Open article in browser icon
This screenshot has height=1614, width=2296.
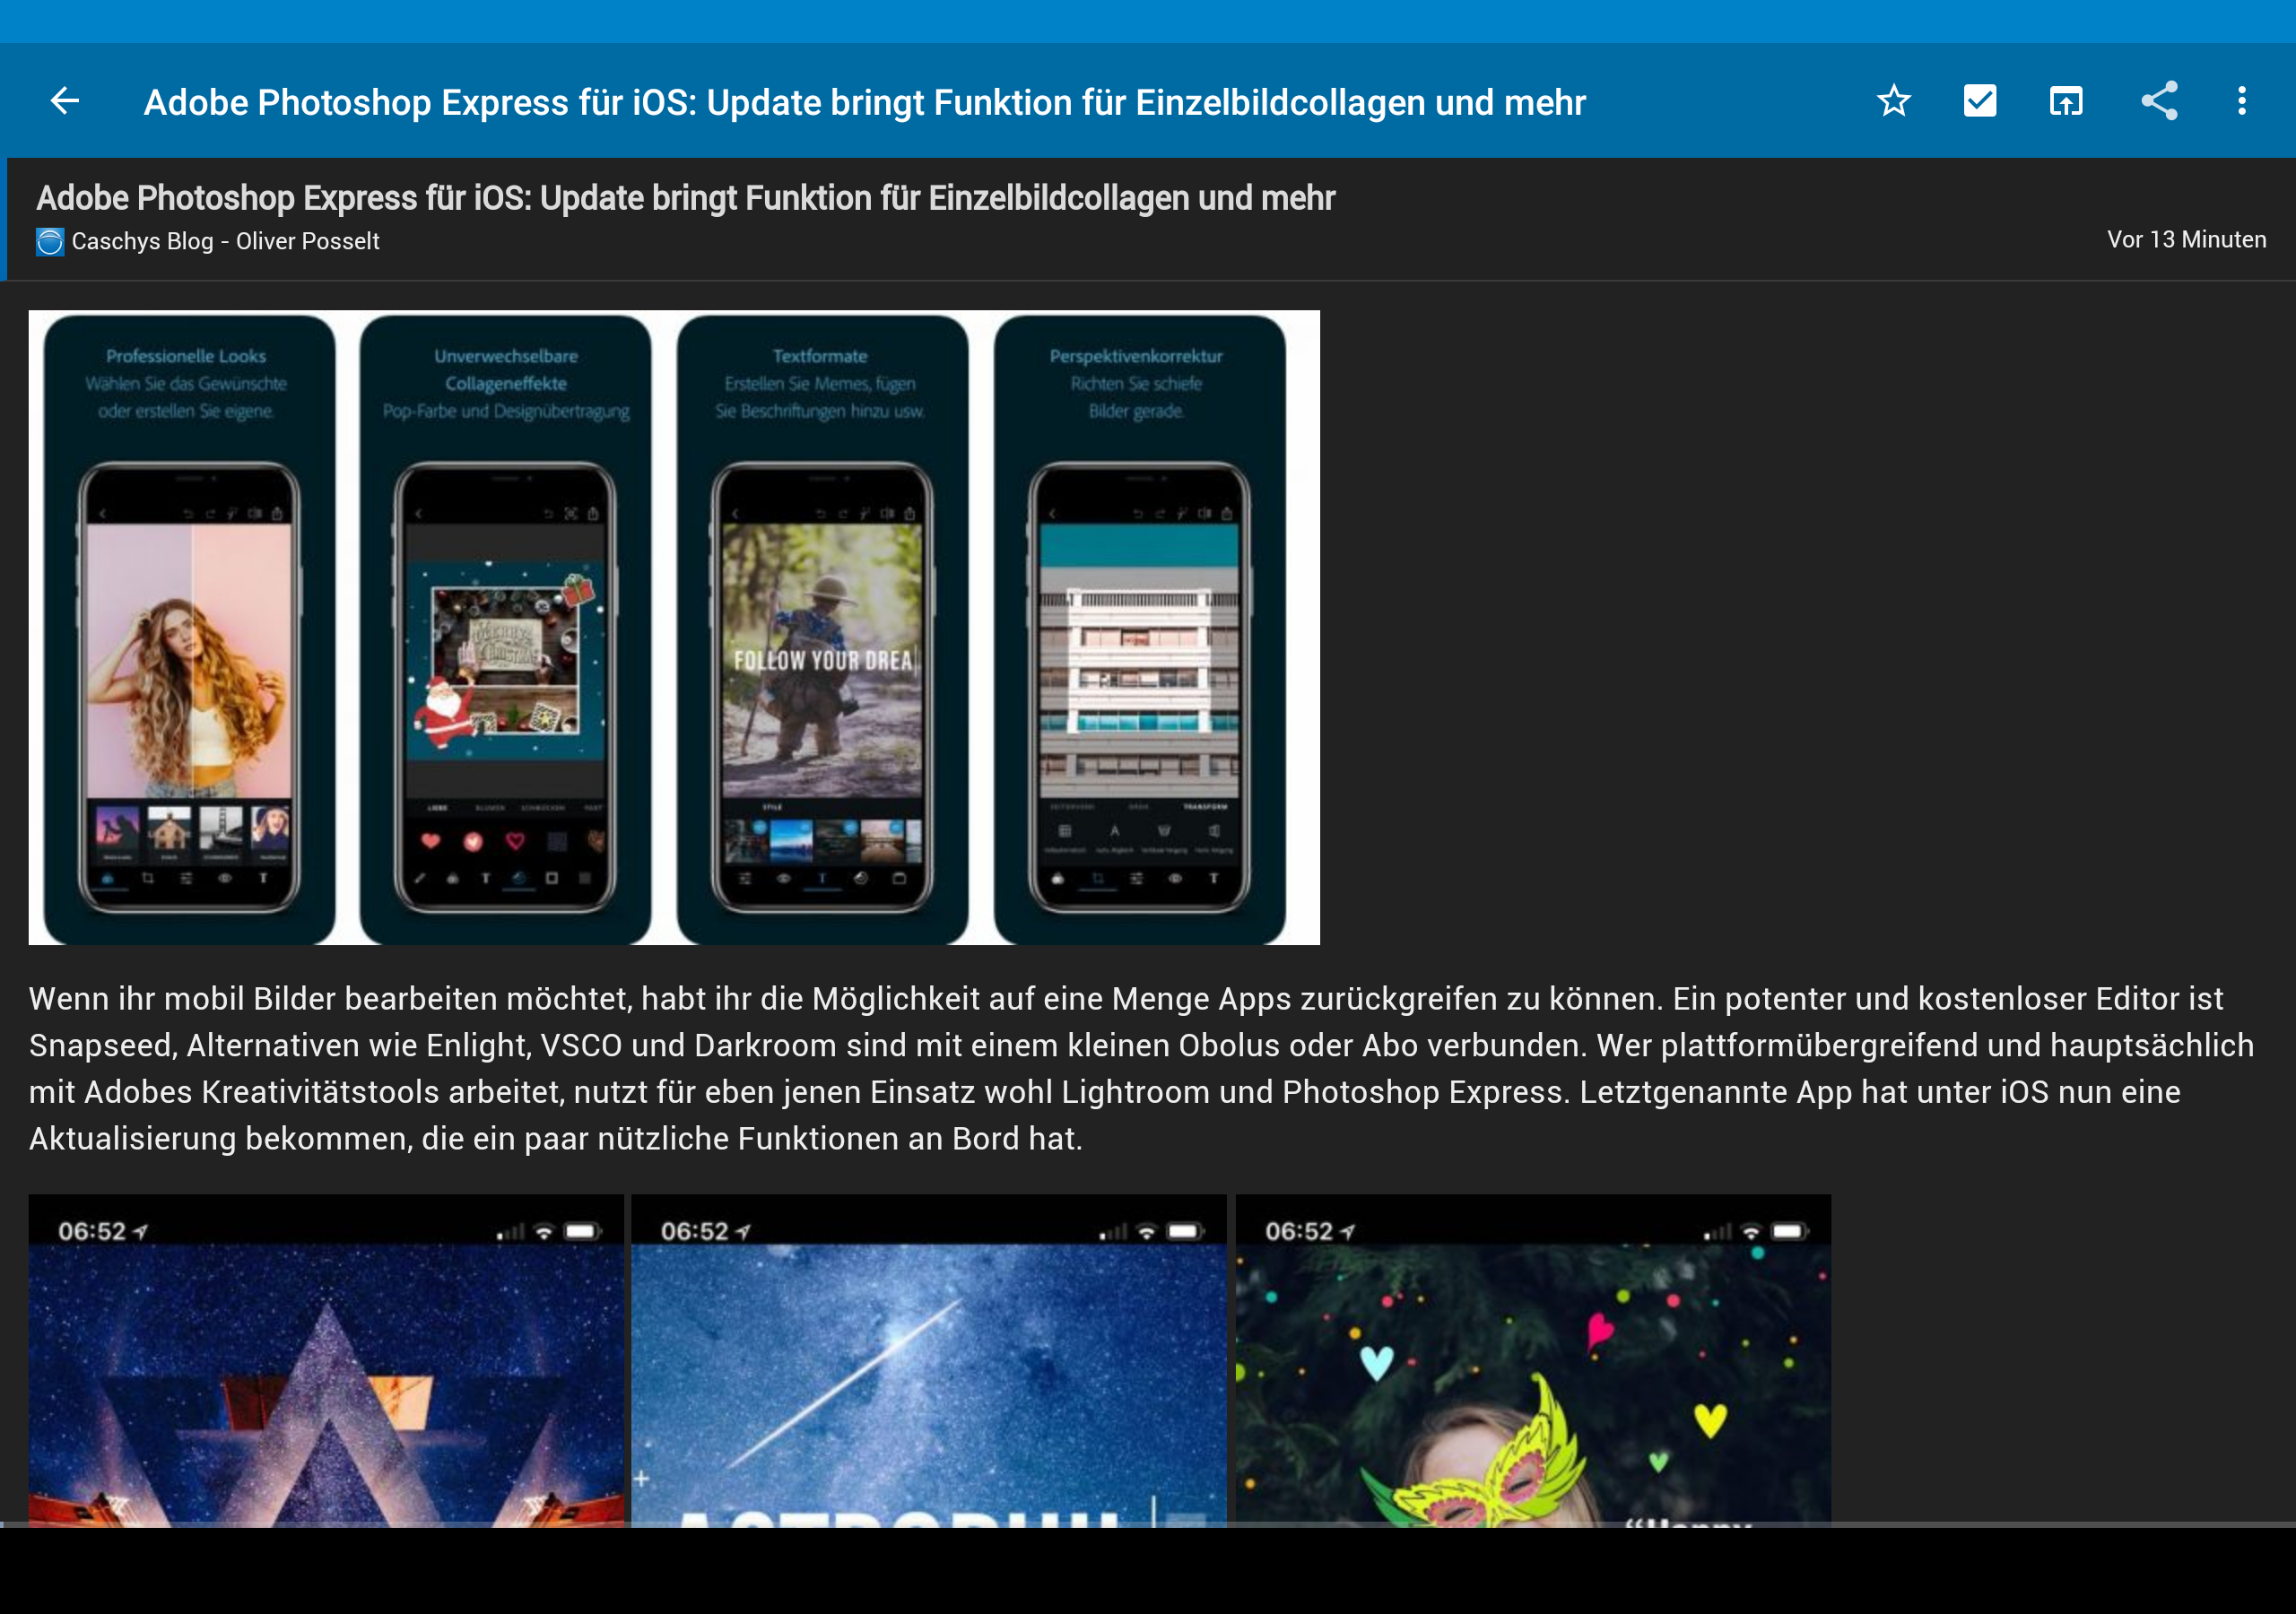coord(2066,101)
